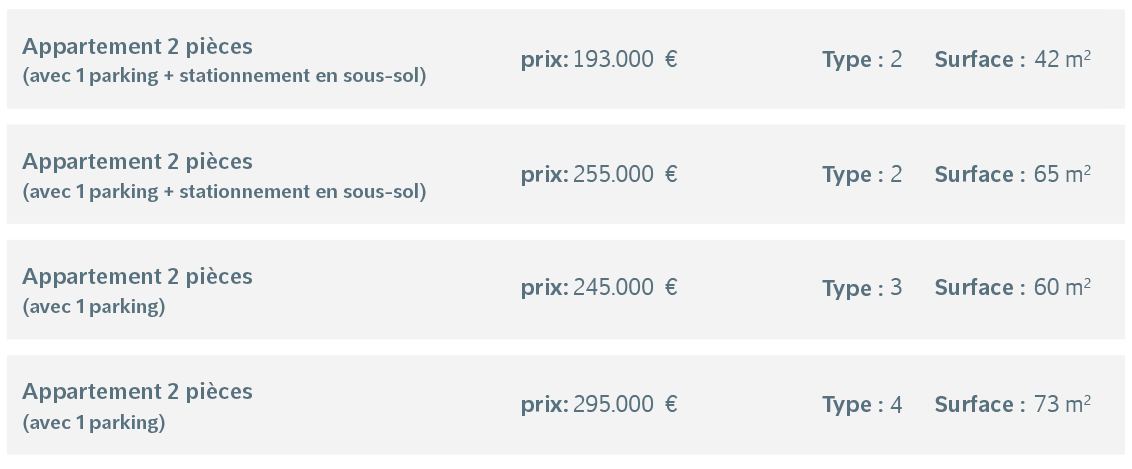
Task: Click '(avec 1 parking)' under the 295.000 € listing
Action: (94, 422)
